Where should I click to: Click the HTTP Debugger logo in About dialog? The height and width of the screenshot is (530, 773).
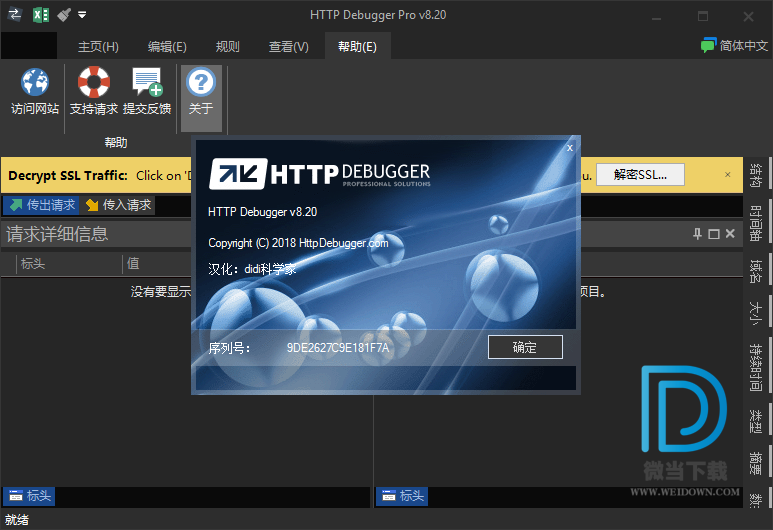(x=319, y=174)
